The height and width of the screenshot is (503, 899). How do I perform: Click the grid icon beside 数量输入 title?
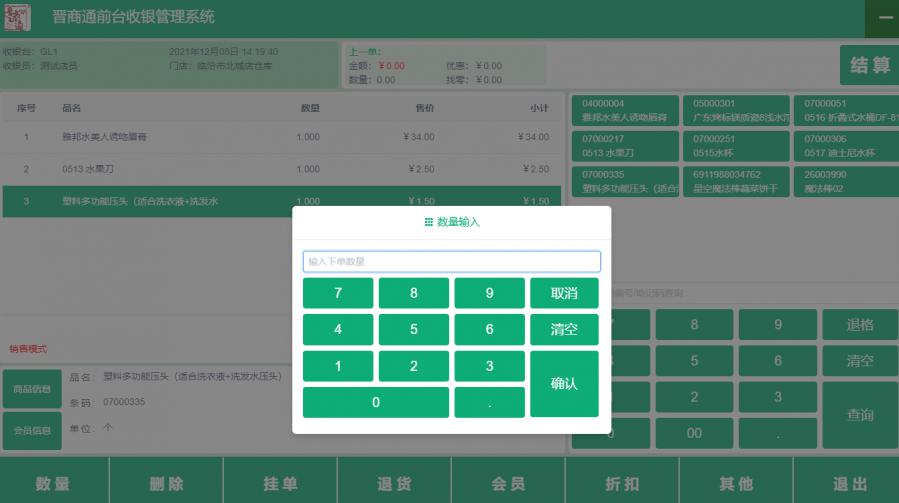428,222
